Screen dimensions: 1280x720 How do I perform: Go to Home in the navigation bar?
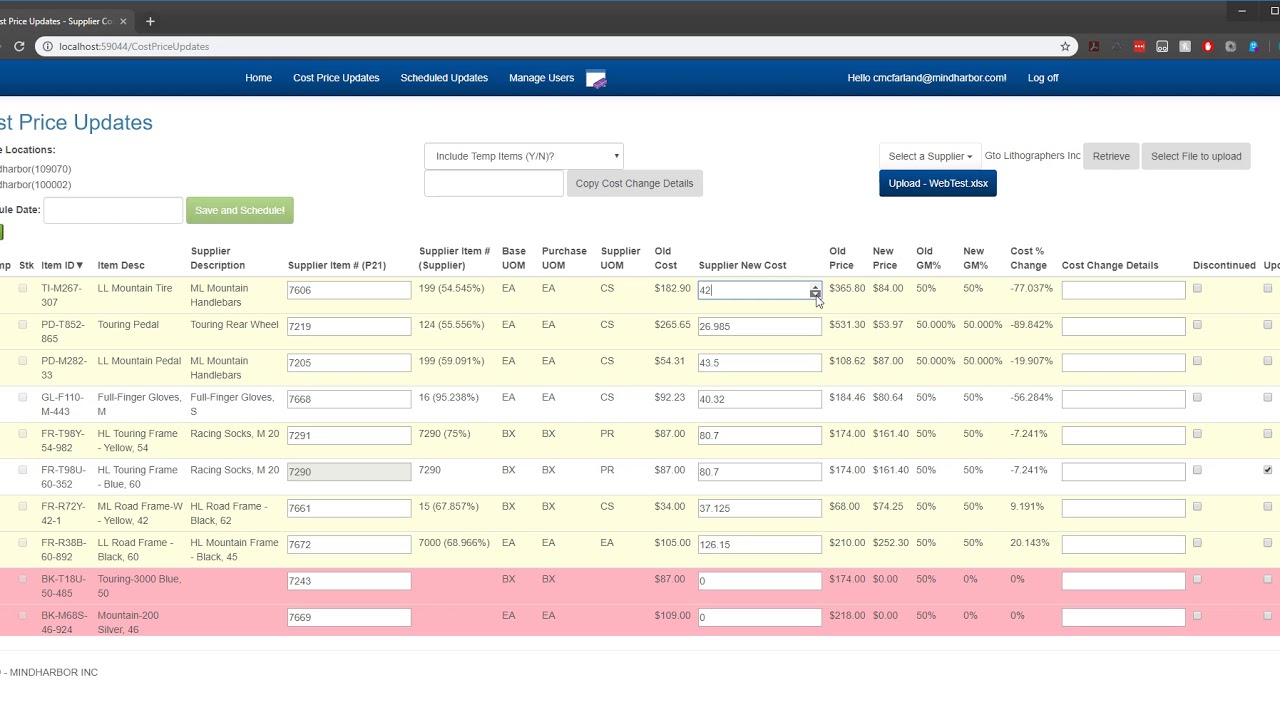tap(258, 78)
